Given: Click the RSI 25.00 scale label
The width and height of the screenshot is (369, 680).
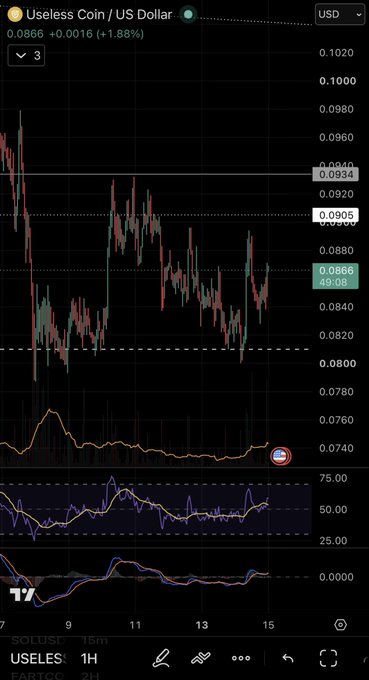Looking at the screenshot, I should pos(333,540).
